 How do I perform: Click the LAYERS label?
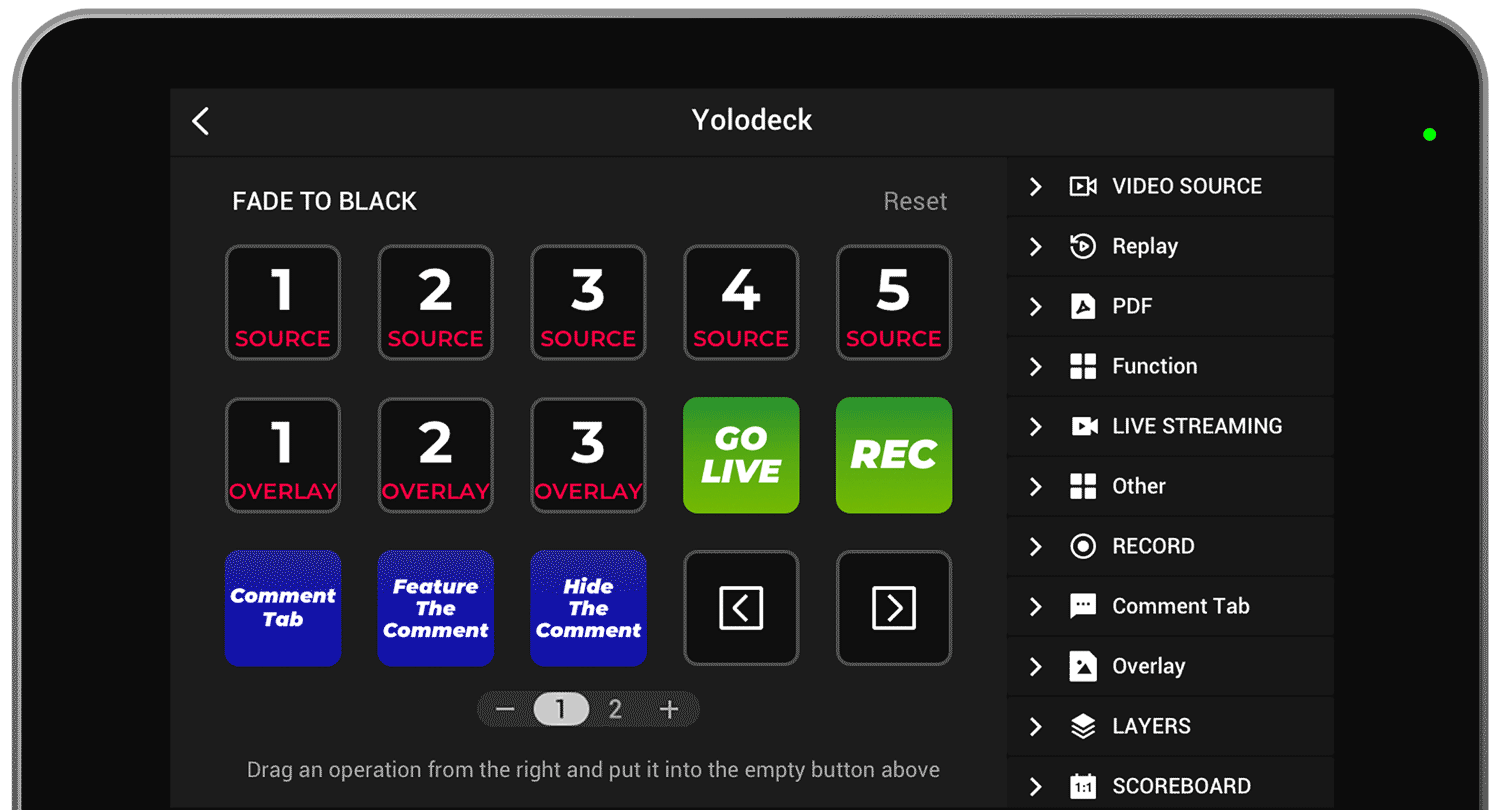pos(1151,726)
